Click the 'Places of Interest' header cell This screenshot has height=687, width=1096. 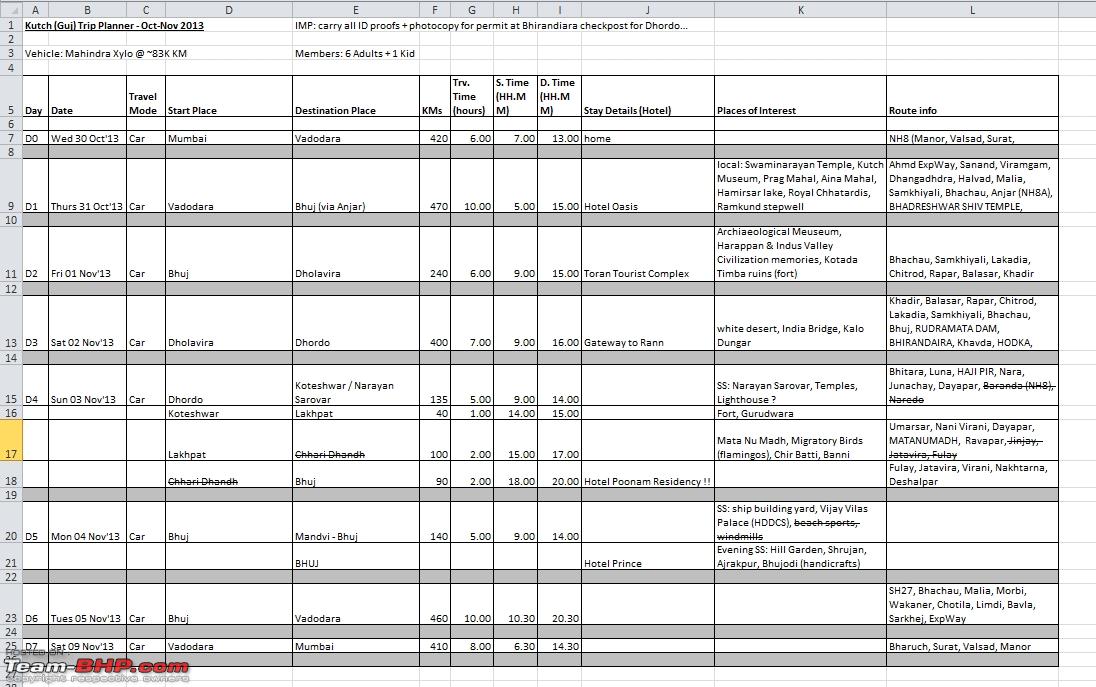tap(800, 96)
